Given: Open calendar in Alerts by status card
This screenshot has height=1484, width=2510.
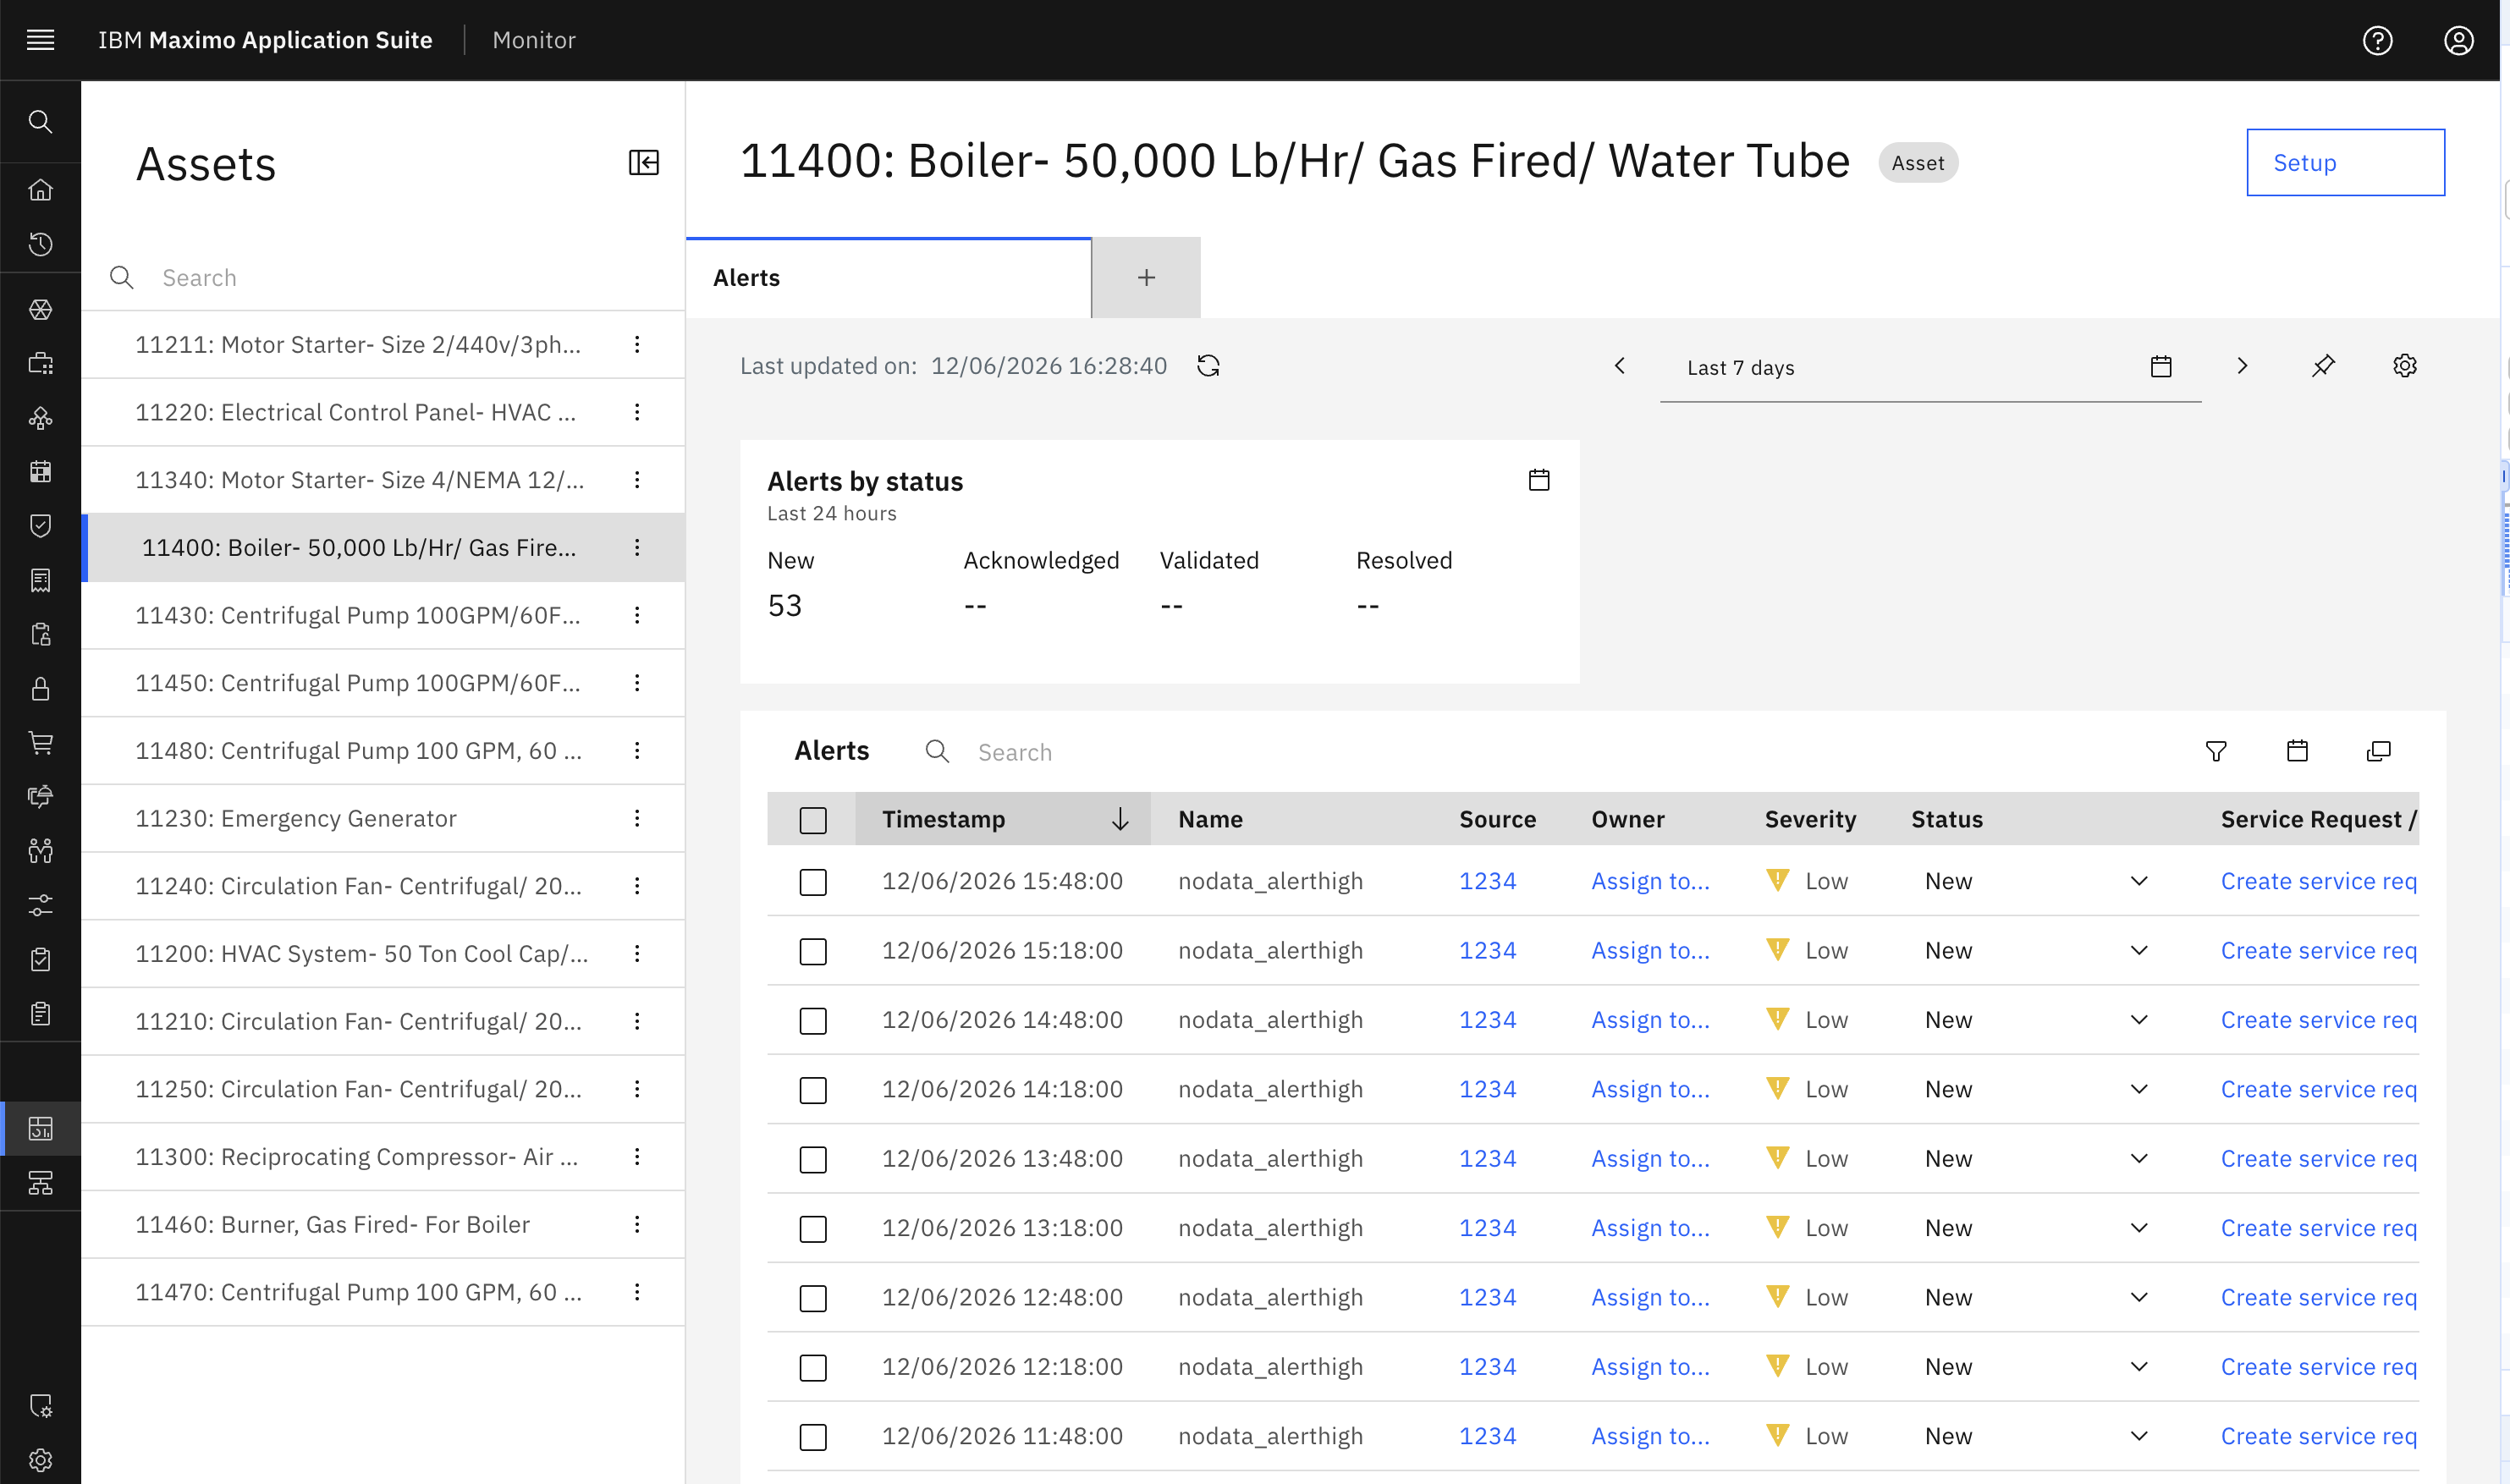Looking at the screenshot, I should click(1539, 480).
